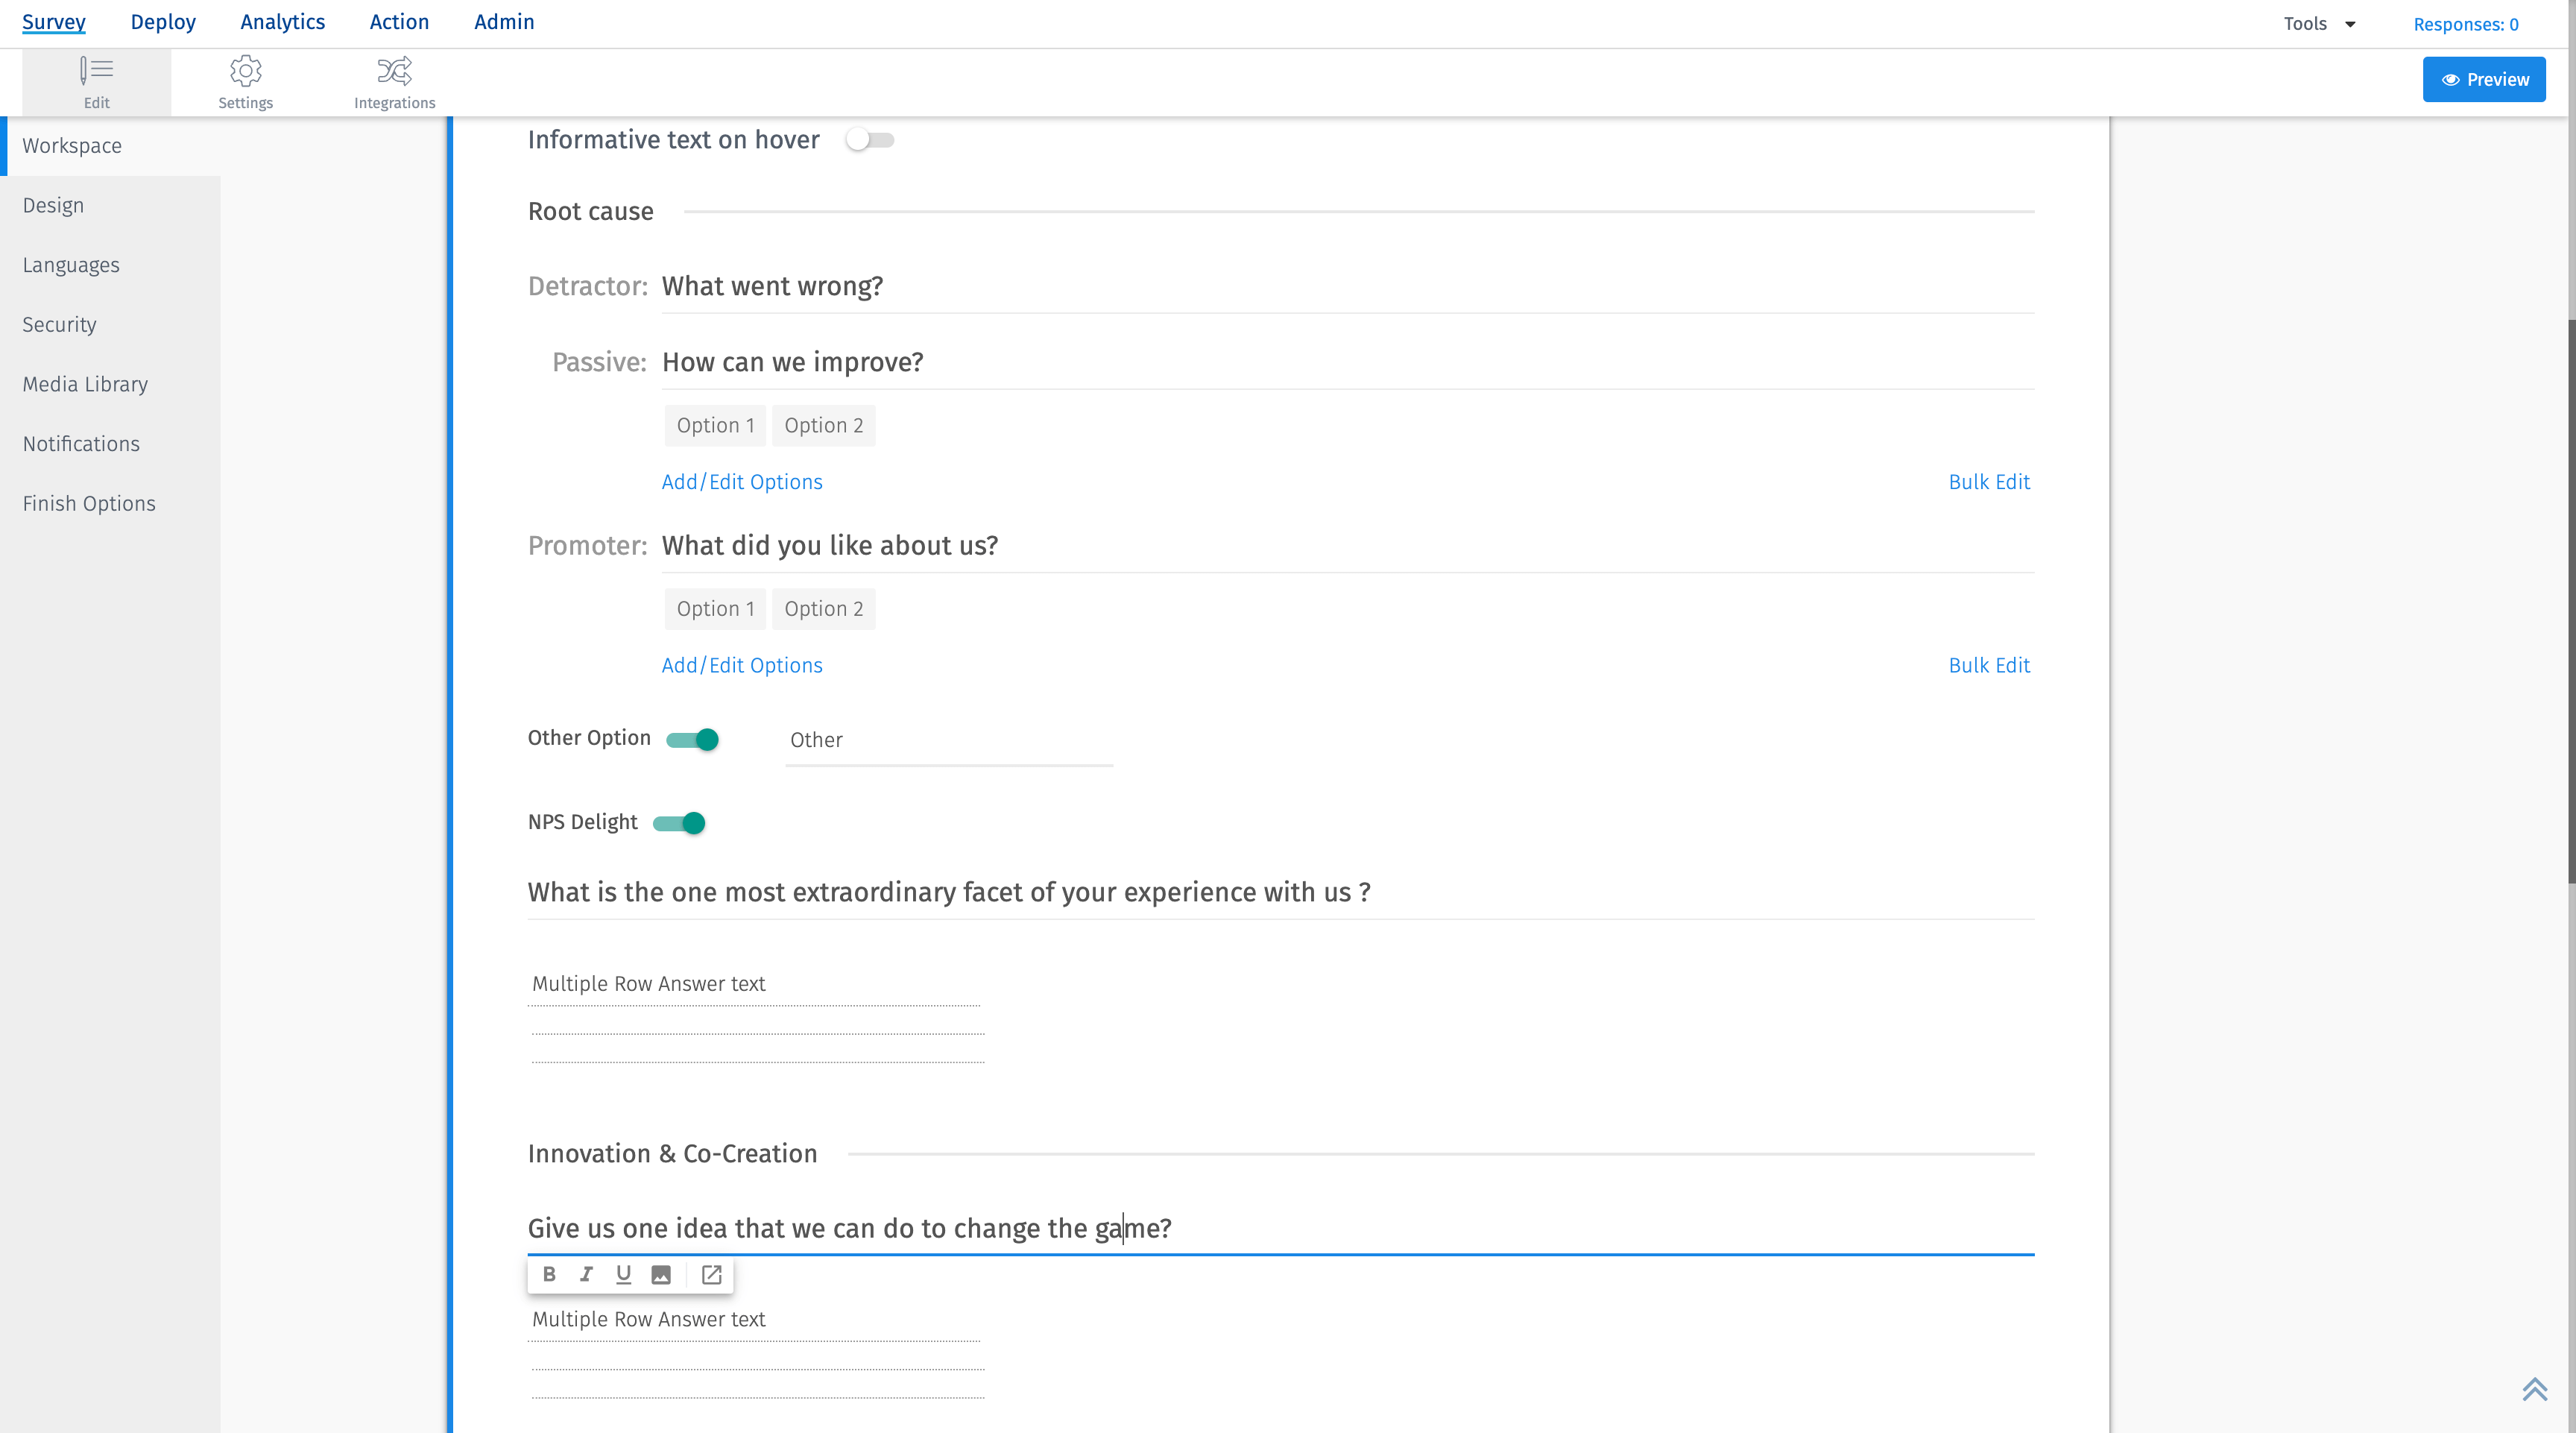
Task: Click Add/Edit Options under the Passive question
Action: pos(741,481)
